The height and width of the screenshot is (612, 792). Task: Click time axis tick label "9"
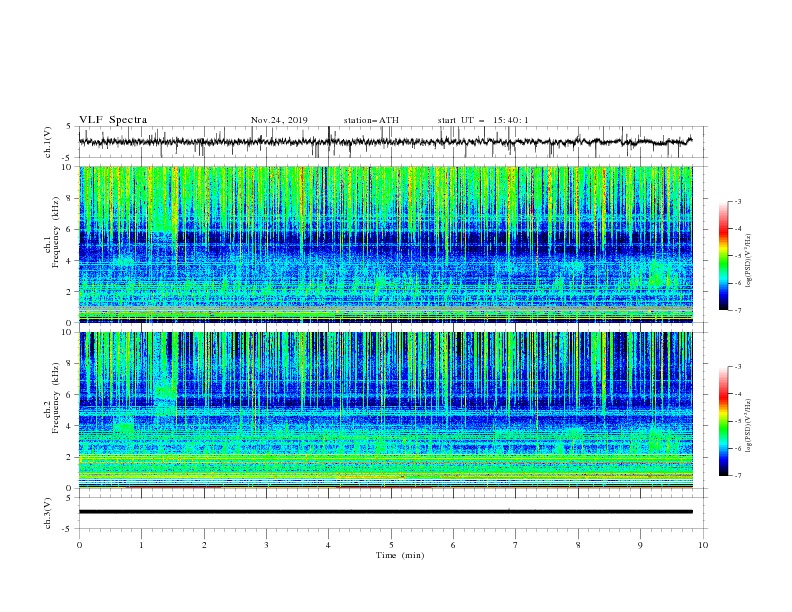click(x=641, y=545)
